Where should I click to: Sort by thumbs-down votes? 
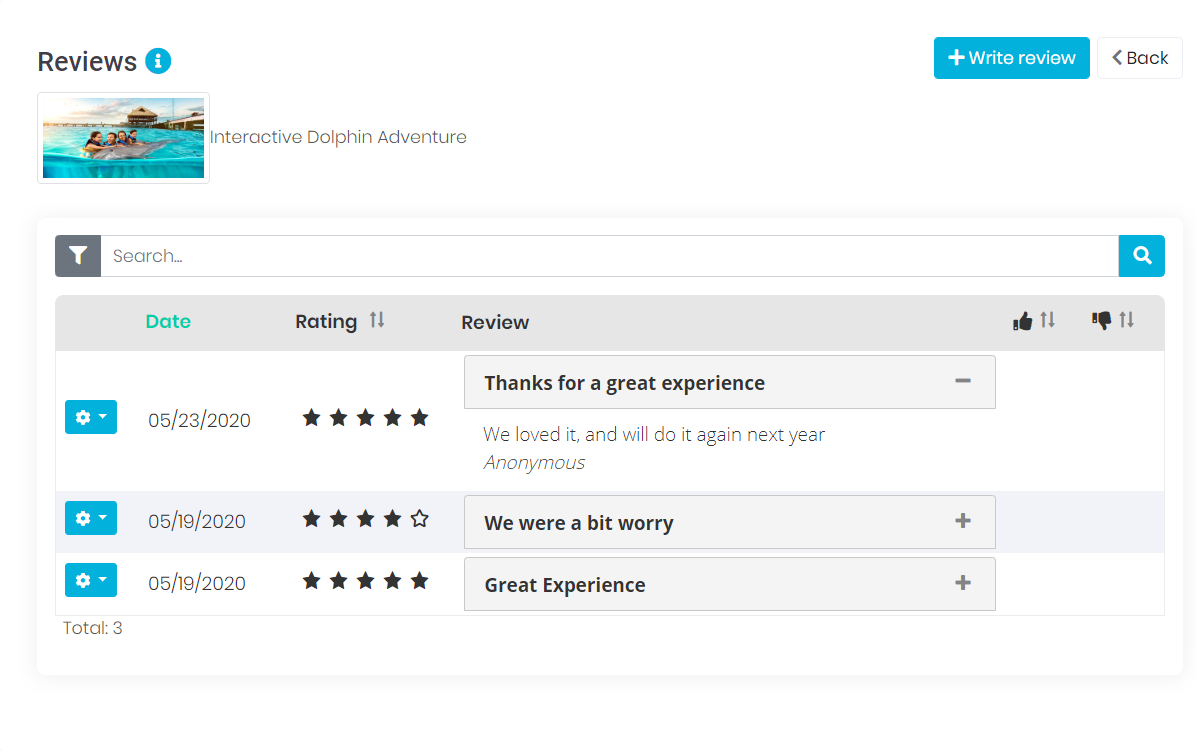point(1113,321)
